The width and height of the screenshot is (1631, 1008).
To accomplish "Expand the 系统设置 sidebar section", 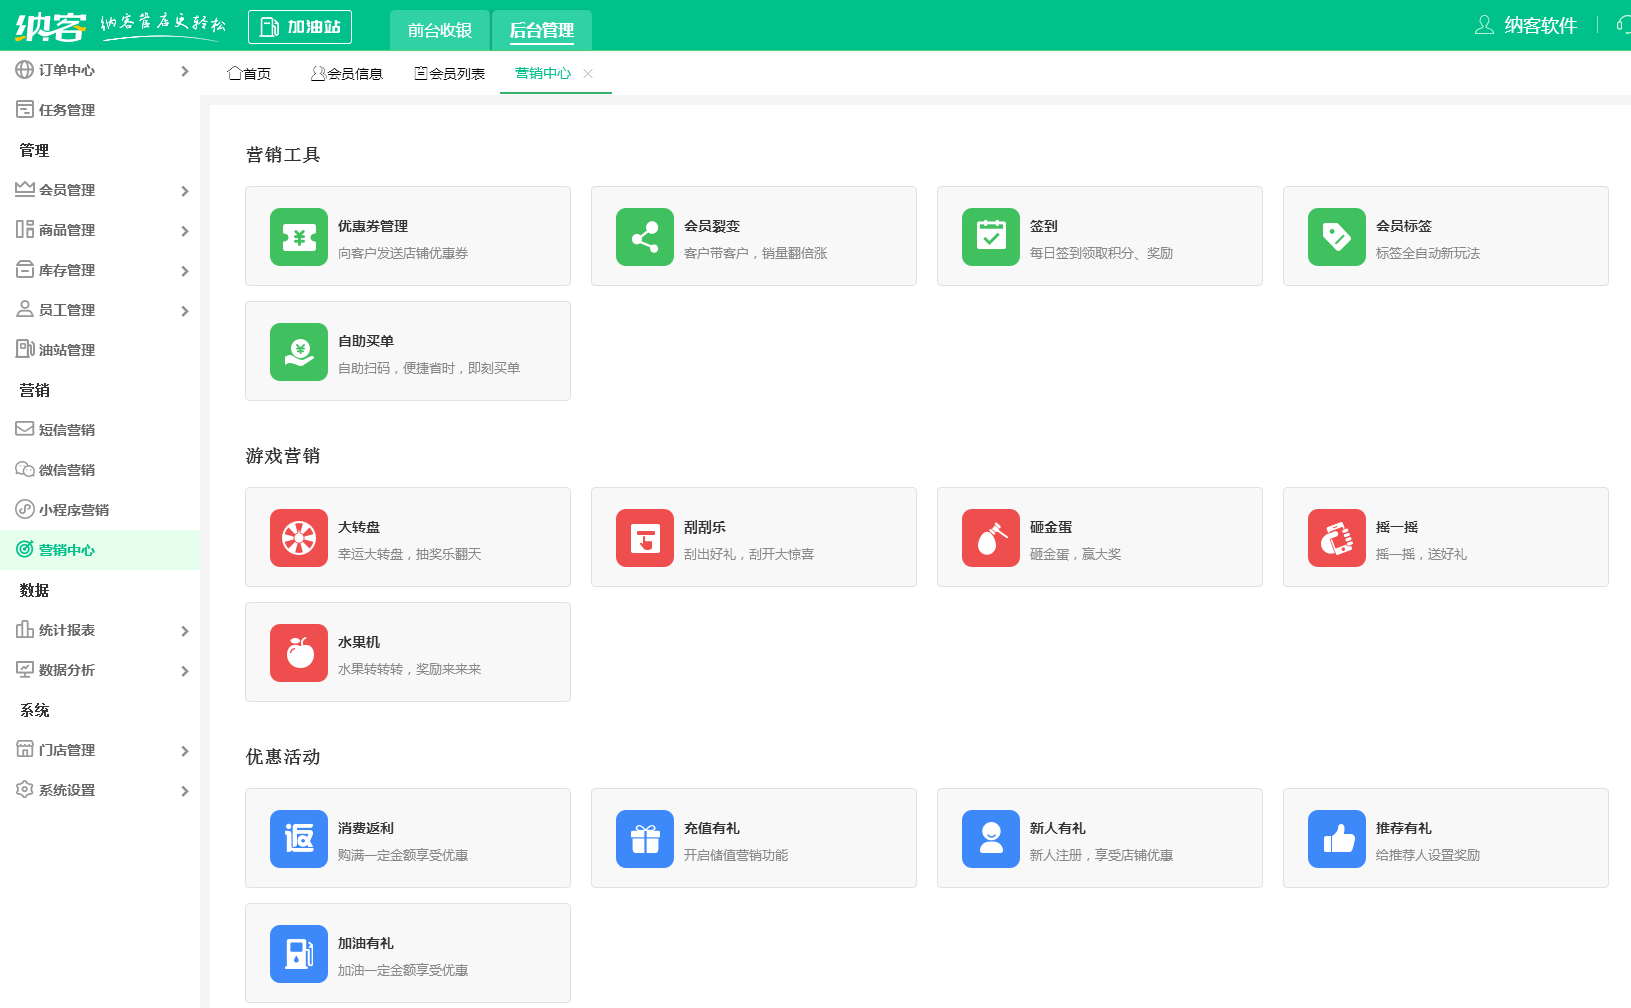I will coord(100,790).
